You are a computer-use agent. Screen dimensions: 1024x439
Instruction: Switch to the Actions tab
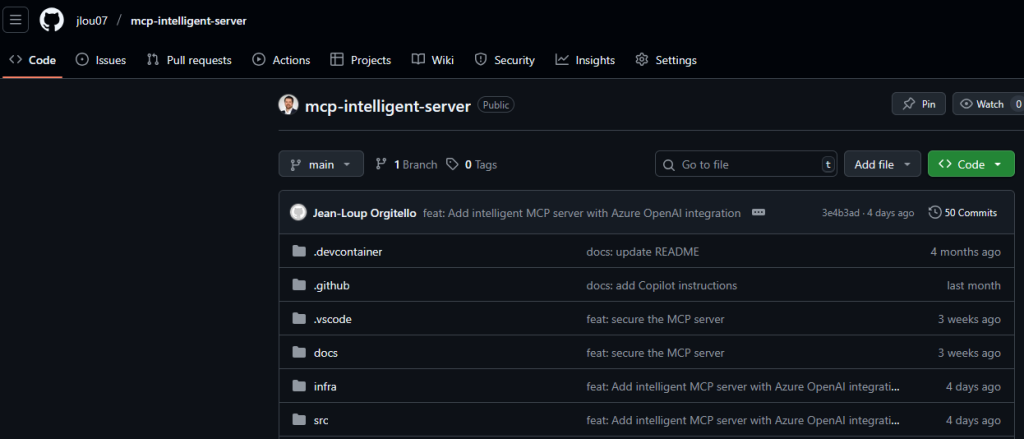coord(281,60)
